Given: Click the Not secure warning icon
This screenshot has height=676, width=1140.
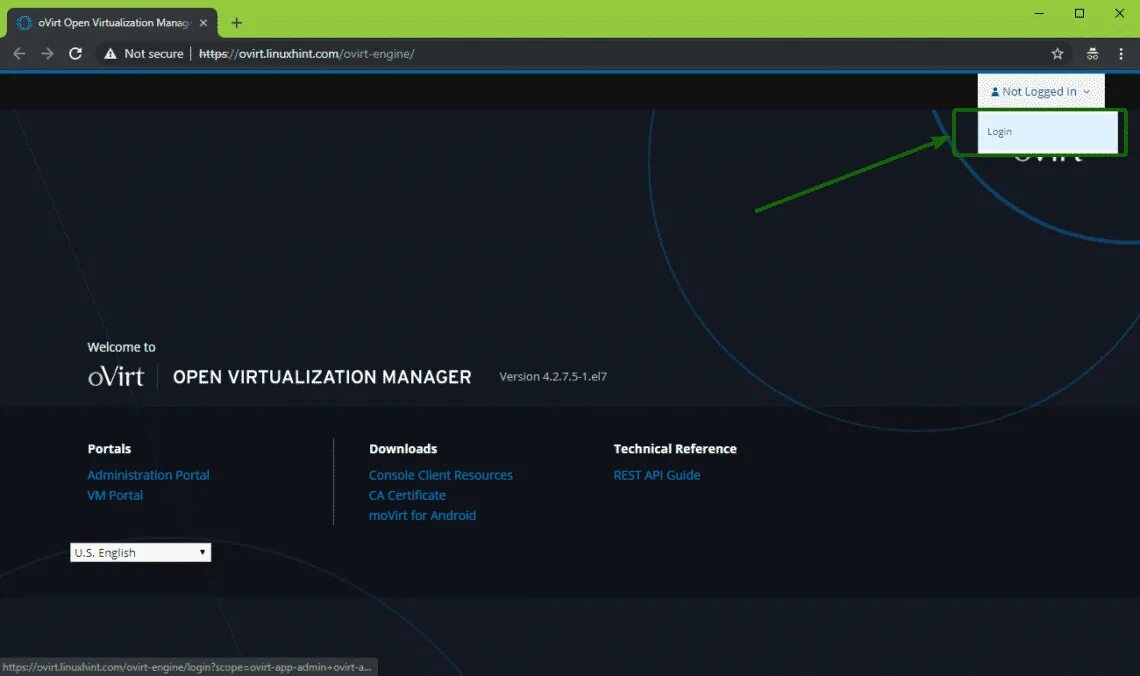Looking at the screenshot, I should coord(110,53).
